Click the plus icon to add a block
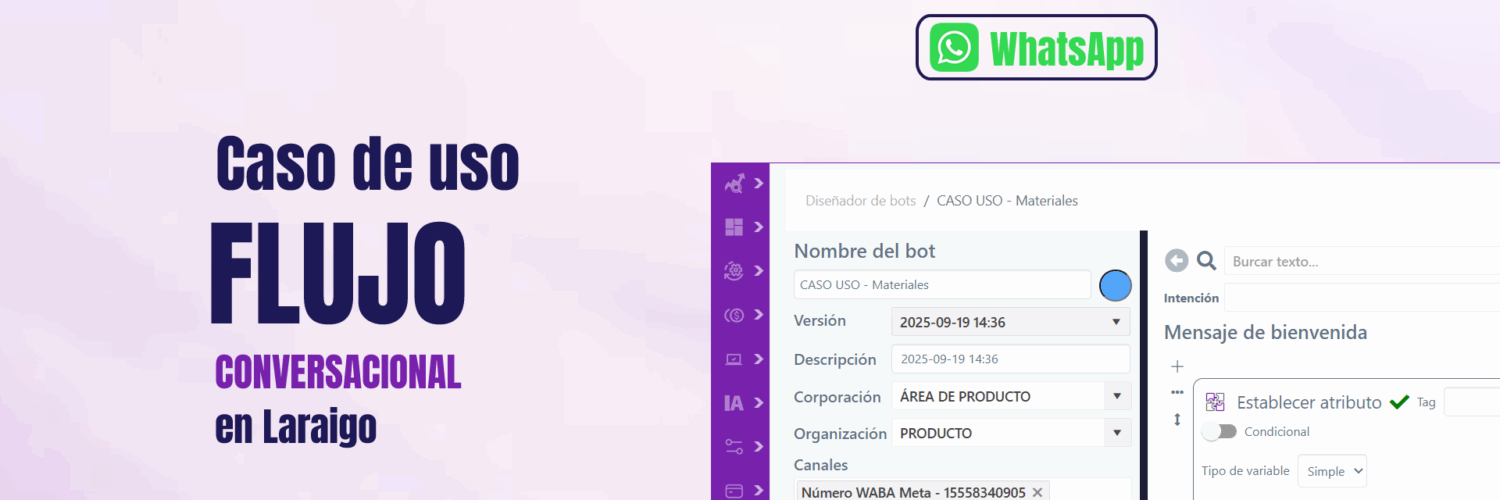Image resolution: width=1500 pixels, height=500 pixels. (x=1177, y=367)
